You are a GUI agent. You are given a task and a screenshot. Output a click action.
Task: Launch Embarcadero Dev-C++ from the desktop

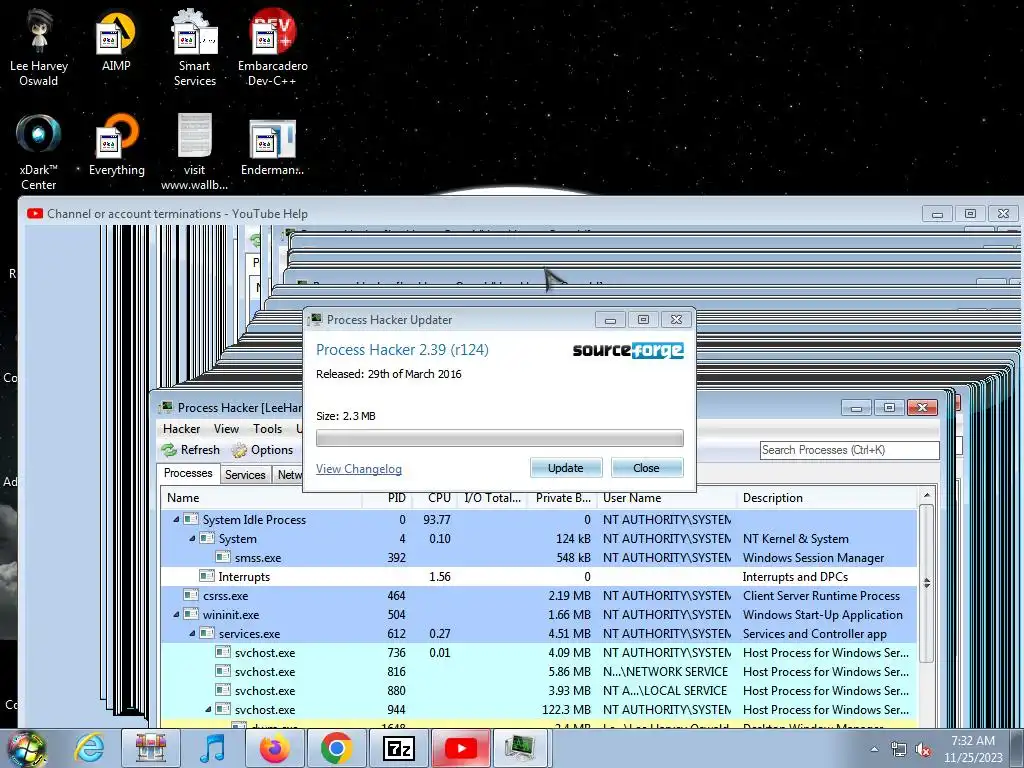(x=272, y=49)
